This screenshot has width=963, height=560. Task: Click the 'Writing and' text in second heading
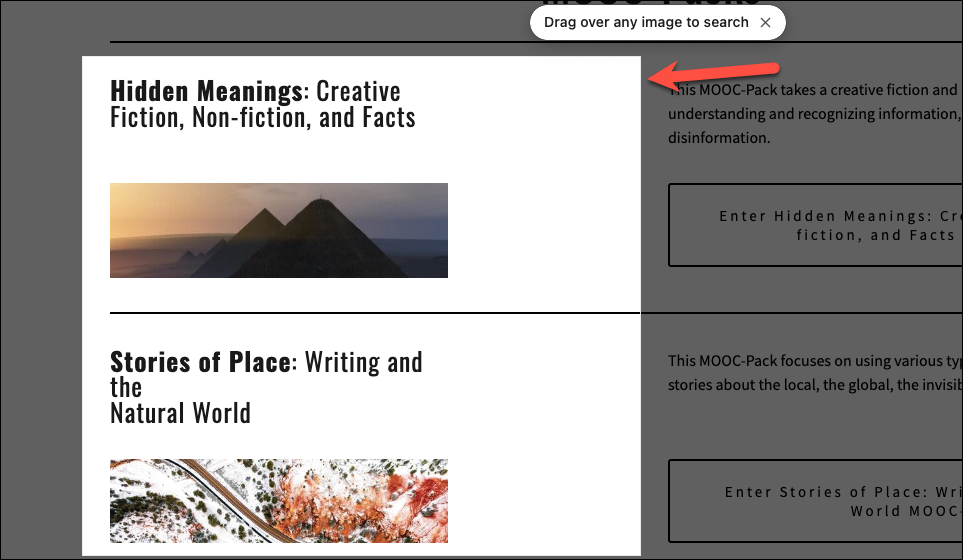364,362
